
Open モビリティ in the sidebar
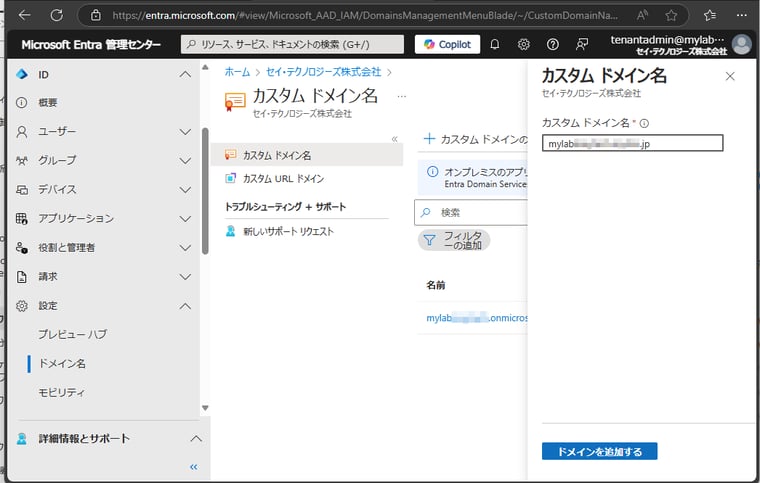[61, 392]
